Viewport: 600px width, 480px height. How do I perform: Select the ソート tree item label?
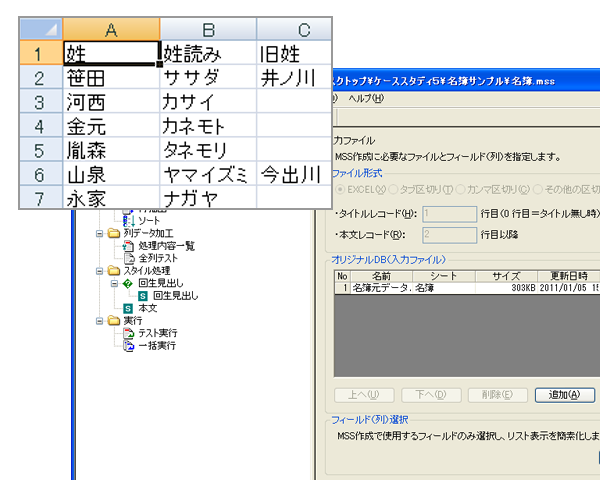click(149, 221)
